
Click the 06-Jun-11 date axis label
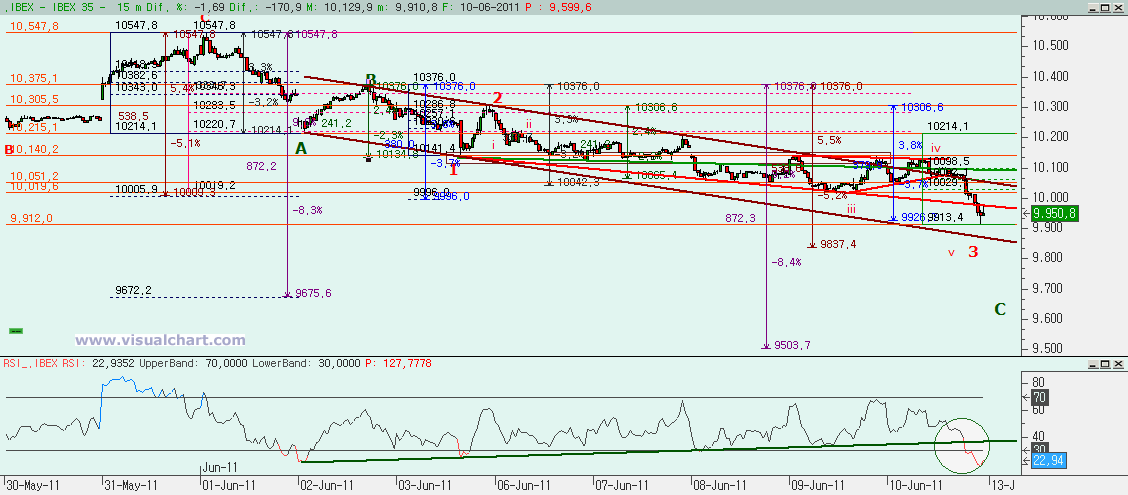tap(524, 484)
